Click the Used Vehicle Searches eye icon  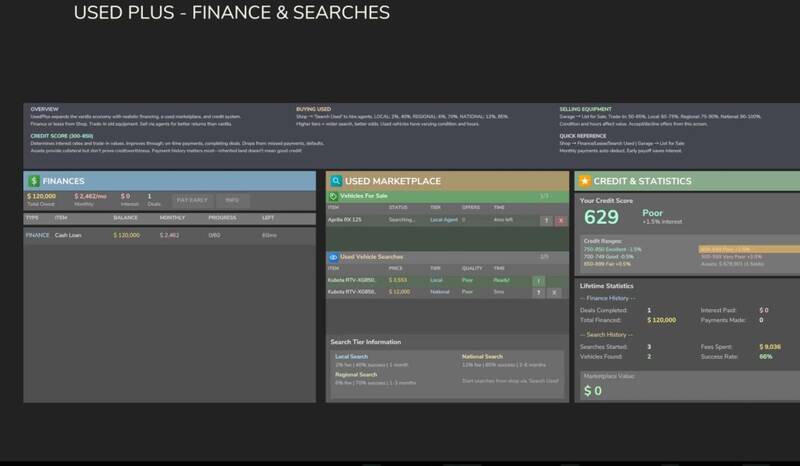click(x=334, y=257)
